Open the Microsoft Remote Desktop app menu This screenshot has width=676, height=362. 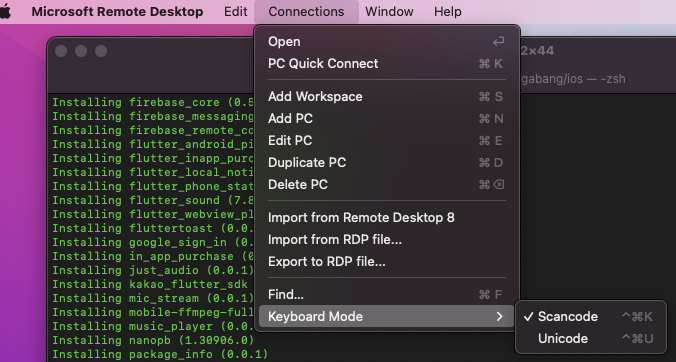pos(117,12)
